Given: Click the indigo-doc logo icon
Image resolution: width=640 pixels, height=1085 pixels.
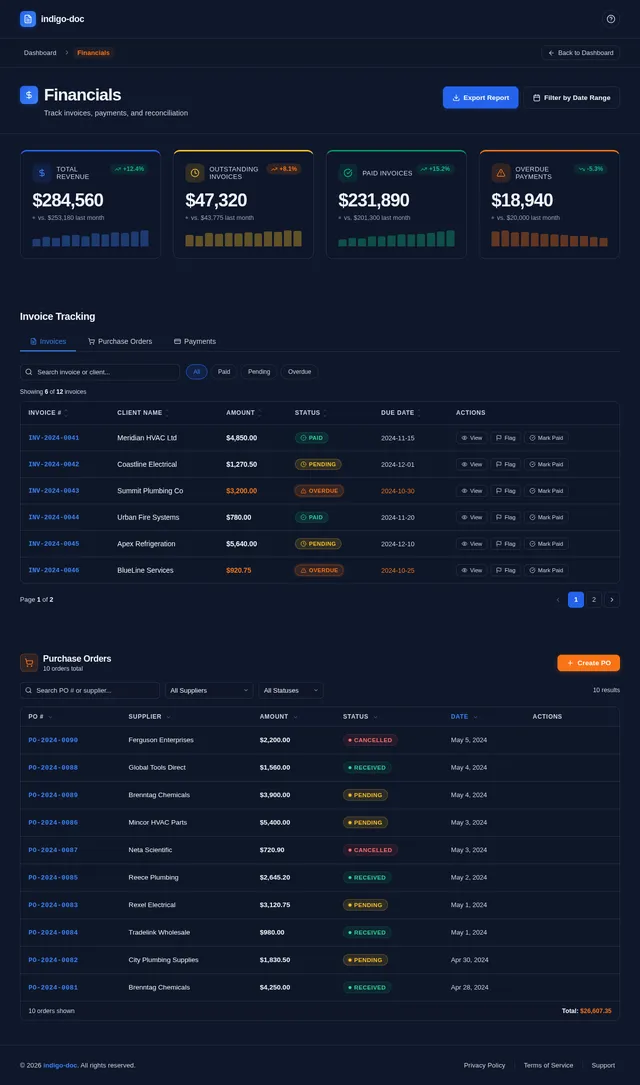Looking at the screenshot, I should tap(28, 19).
